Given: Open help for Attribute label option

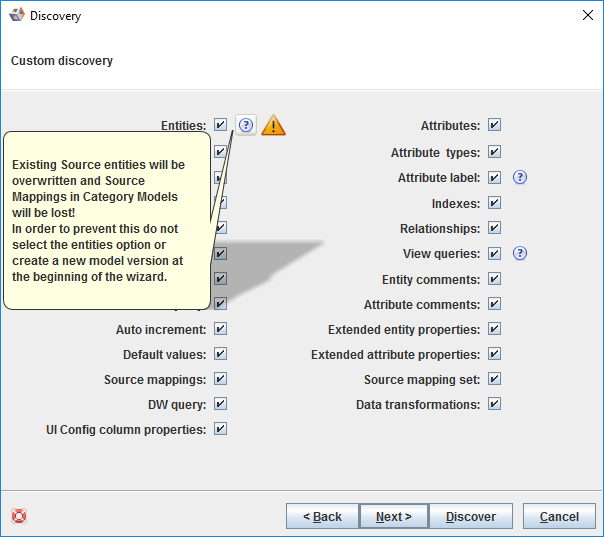Looking at the screenshot, I should click(519, 178).
